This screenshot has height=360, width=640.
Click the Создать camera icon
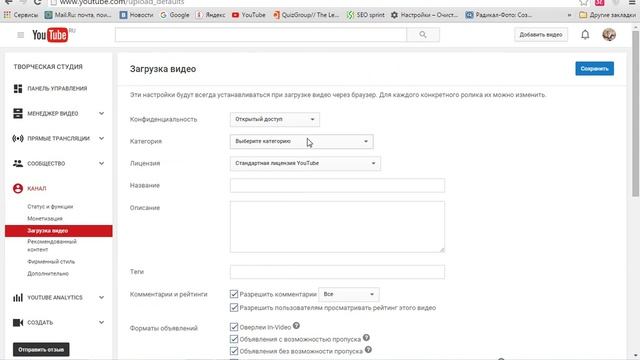[x=18, y=322]
